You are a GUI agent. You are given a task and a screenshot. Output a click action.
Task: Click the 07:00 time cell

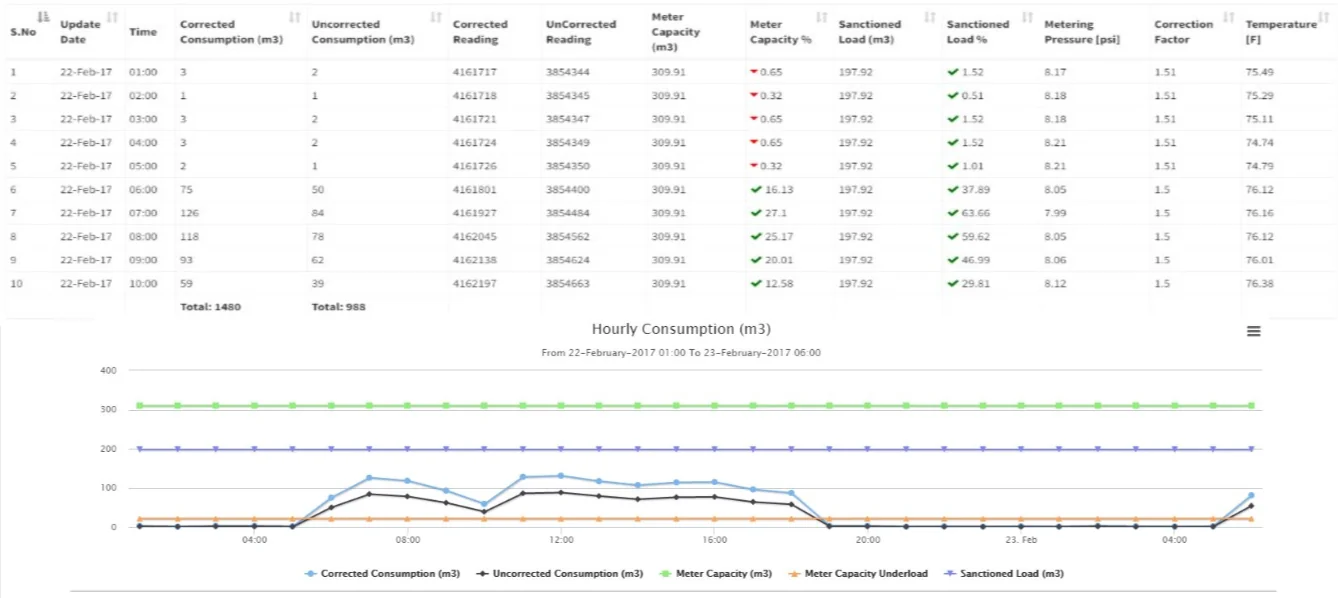pyautogui.click(x=143, y=213)
